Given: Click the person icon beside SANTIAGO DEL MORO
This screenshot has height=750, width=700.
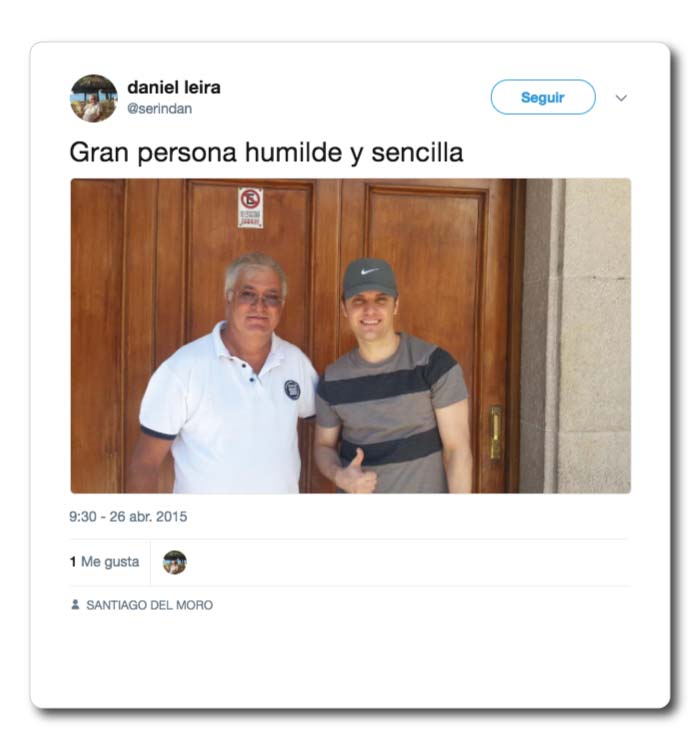Looking at the screenshot, I should (x=75, y=605).
